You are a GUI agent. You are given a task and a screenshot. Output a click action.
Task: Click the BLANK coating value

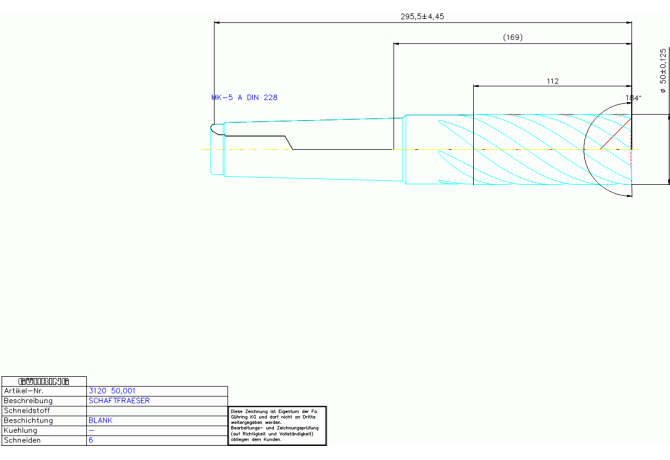pos(100,421)
